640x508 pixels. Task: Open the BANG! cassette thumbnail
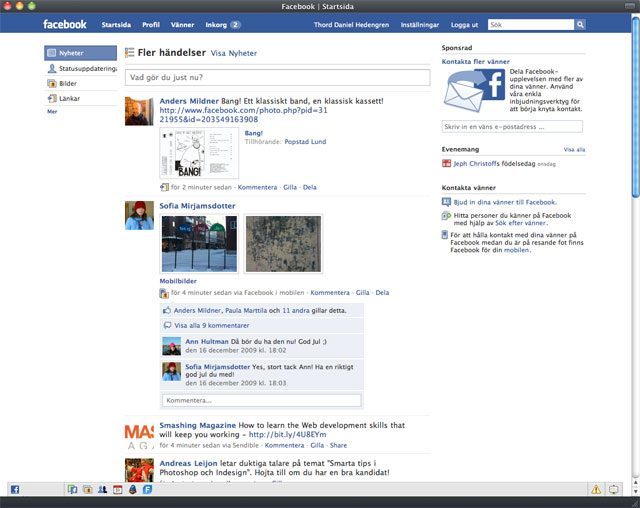coord(199,153)
